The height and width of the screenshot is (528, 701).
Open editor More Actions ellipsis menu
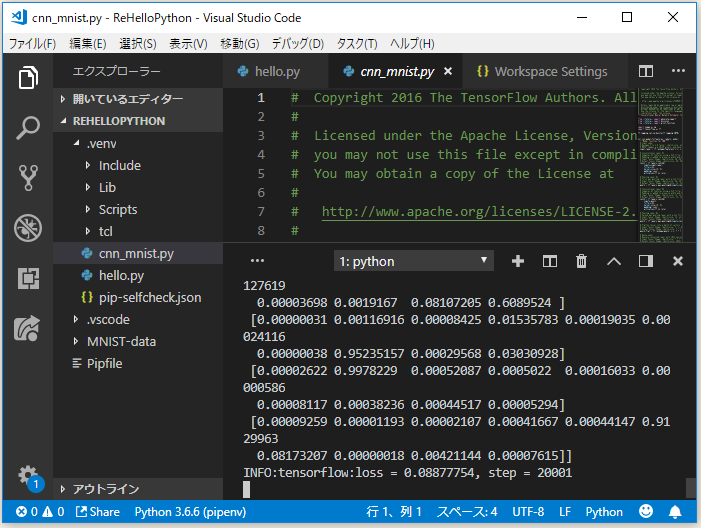click(x=678, y=71)
